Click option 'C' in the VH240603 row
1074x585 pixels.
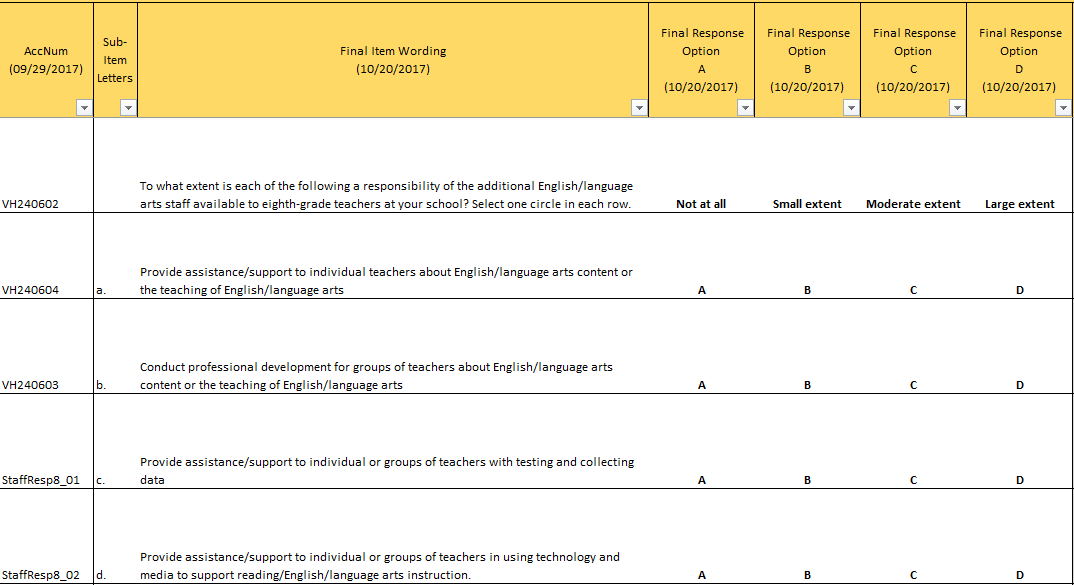[914, 346]
